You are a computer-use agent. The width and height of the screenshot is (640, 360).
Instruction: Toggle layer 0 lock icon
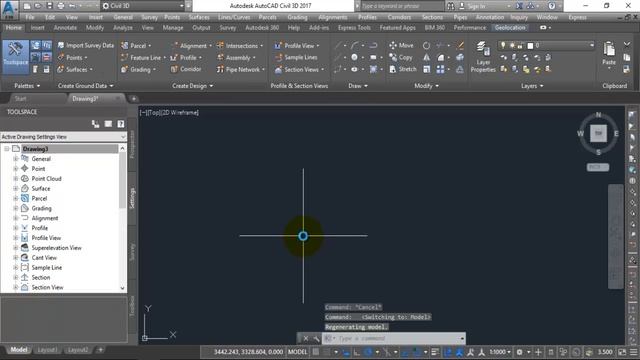point(520,45)
